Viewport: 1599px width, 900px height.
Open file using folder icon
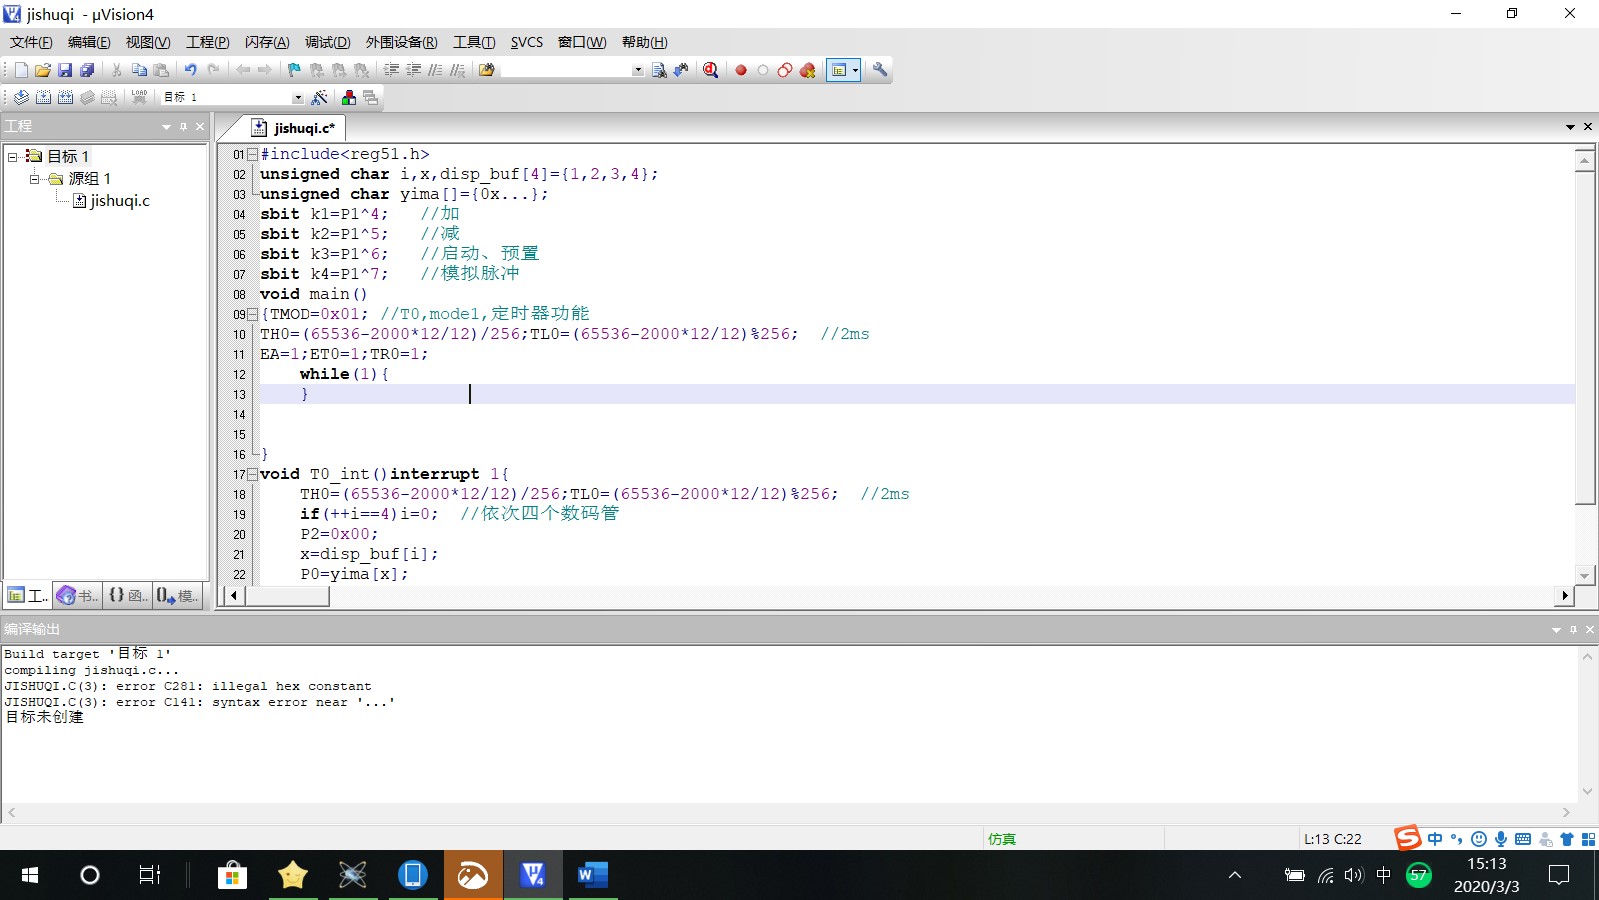(43, 70)
